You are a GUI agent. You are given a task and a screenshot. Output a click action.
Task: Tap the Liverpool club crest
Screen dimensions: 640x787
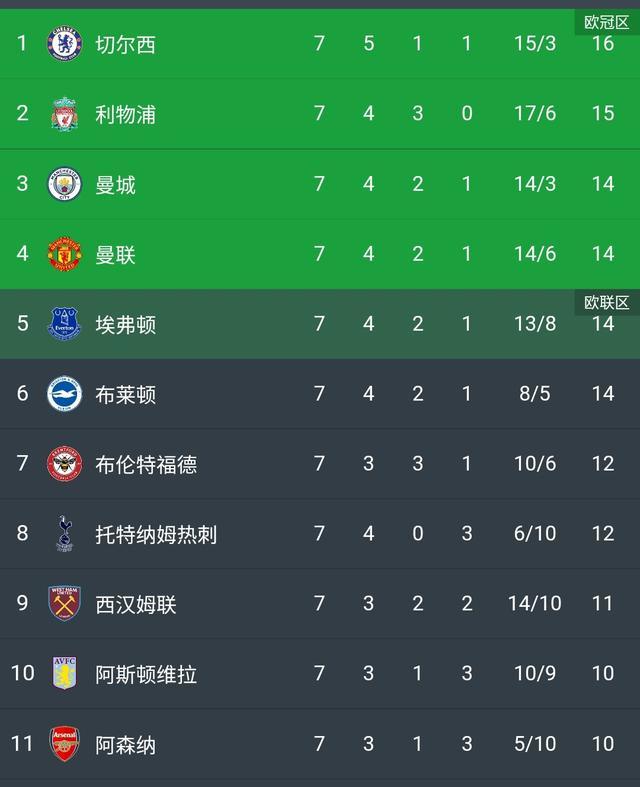(x=64, y=114)
